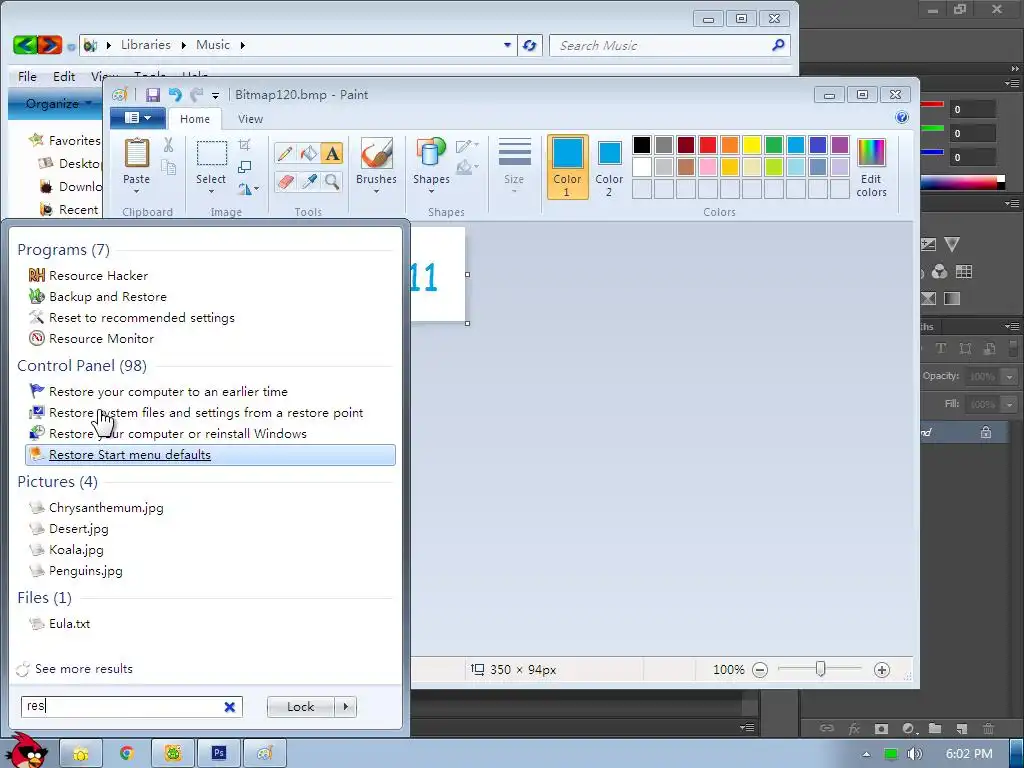This screenshot has height=768, width=1024.
Task: Select the Fill with color bucket tool
Action: coord(308,154)
